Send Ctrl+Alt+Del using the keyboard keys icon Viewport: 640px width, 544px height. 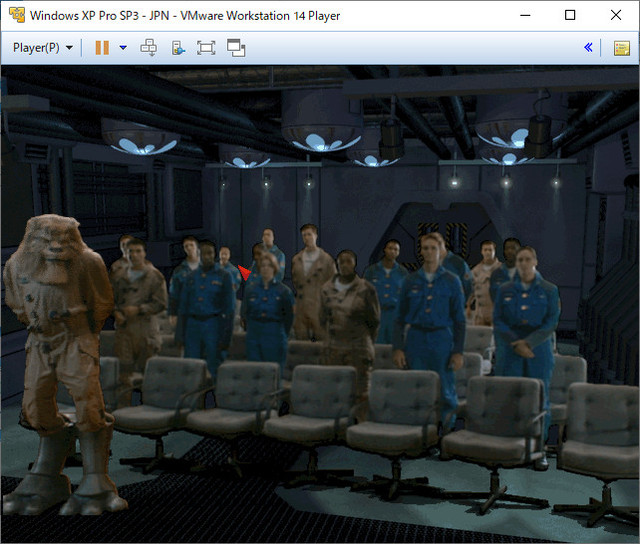149,48
